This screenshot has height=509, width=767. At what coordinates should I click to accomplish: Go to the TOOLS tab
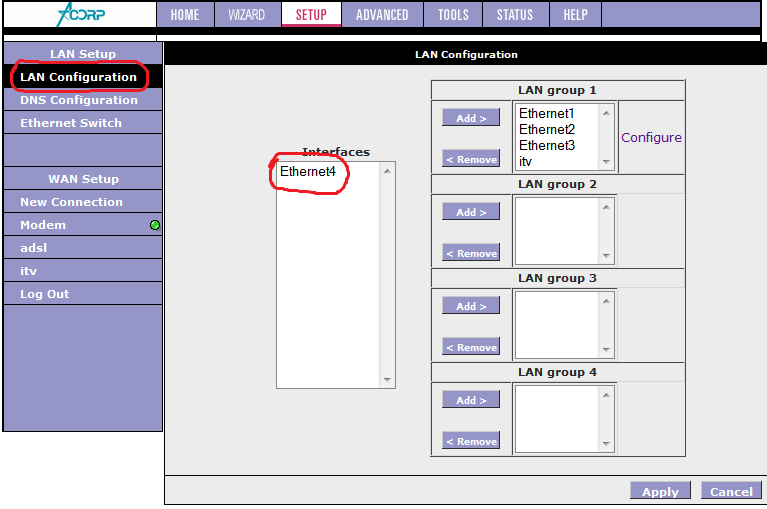click(x=453, y=15)
